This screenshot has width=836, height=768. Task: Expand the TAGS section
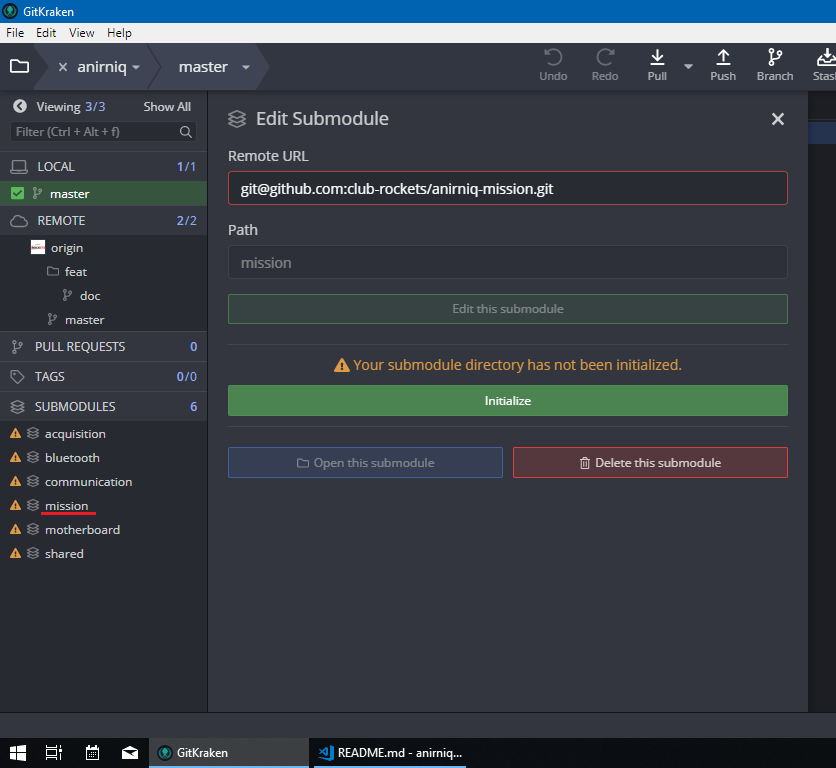pos(103,377)
